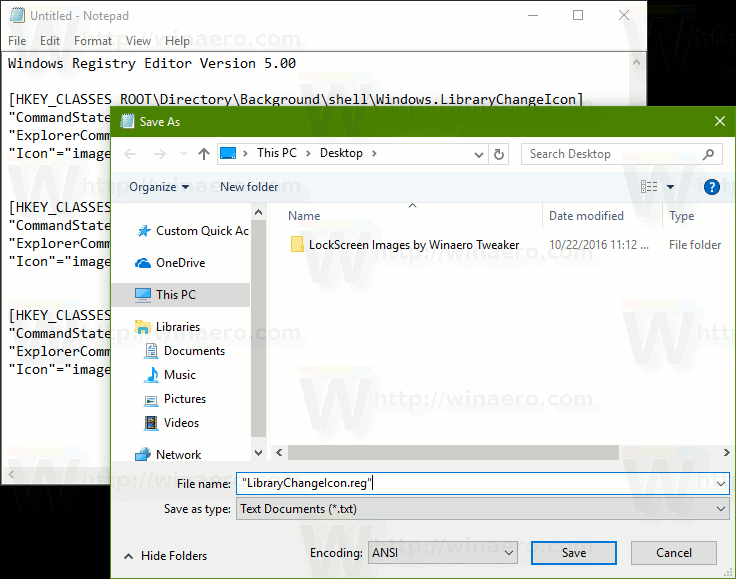The height and width of the screenshot is (579, 736).
Task: Click the File name input field
Action: click(483, 483)
